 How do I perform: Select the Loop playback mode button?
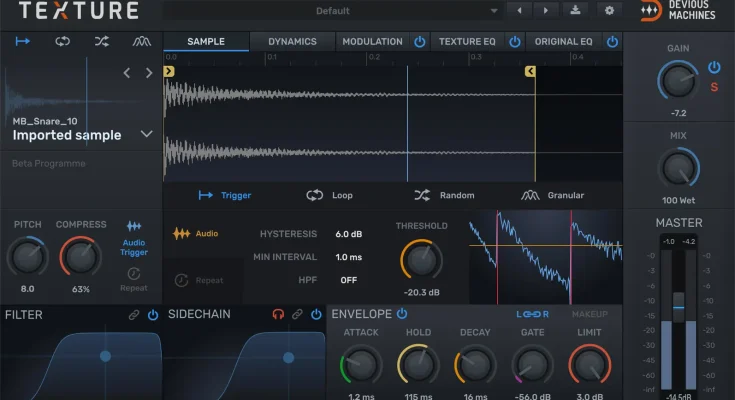329,195
